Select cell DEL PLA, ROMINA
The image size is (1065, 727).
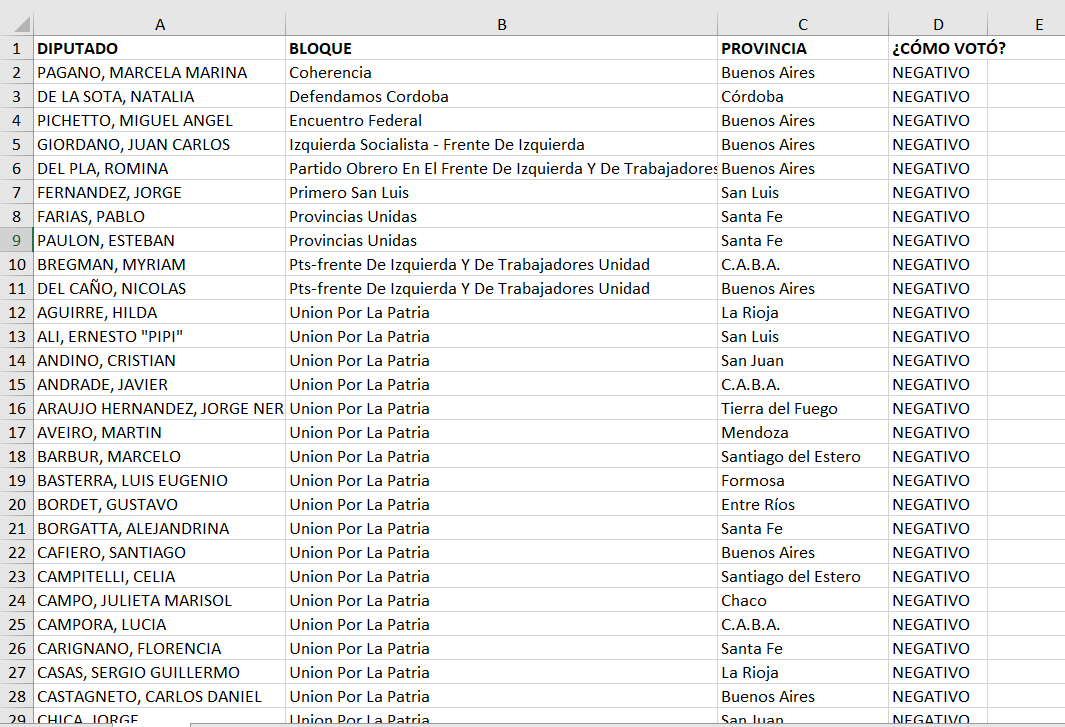click(x=160, y=169)
